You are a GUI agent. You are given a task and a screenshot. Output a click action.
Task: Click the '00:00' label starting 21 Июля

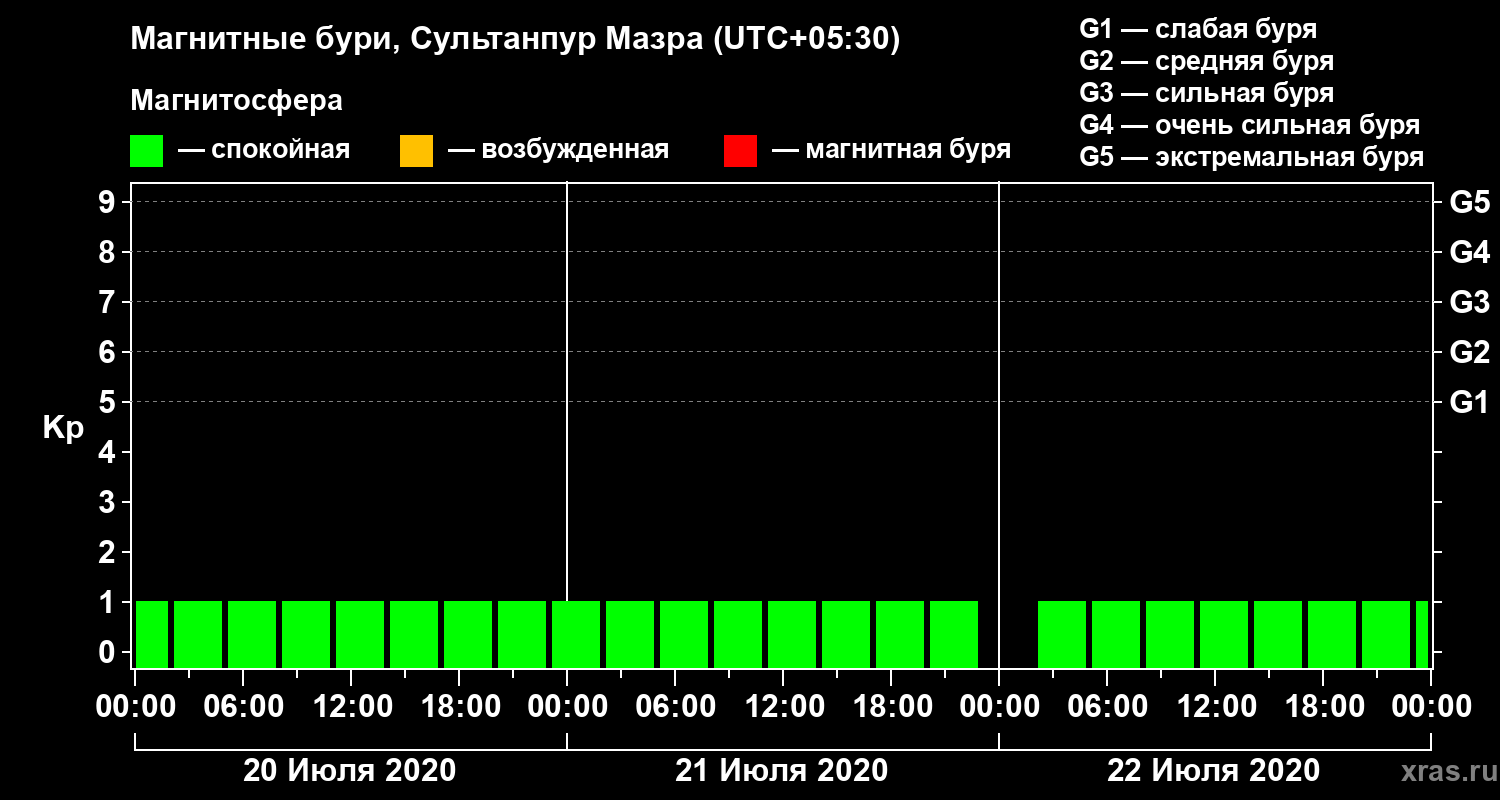(567, 707)
